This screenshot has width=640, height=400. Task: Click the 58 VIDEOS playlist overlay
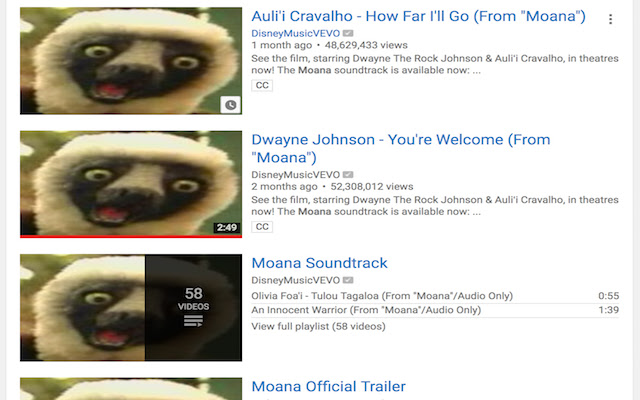[193, 307]
